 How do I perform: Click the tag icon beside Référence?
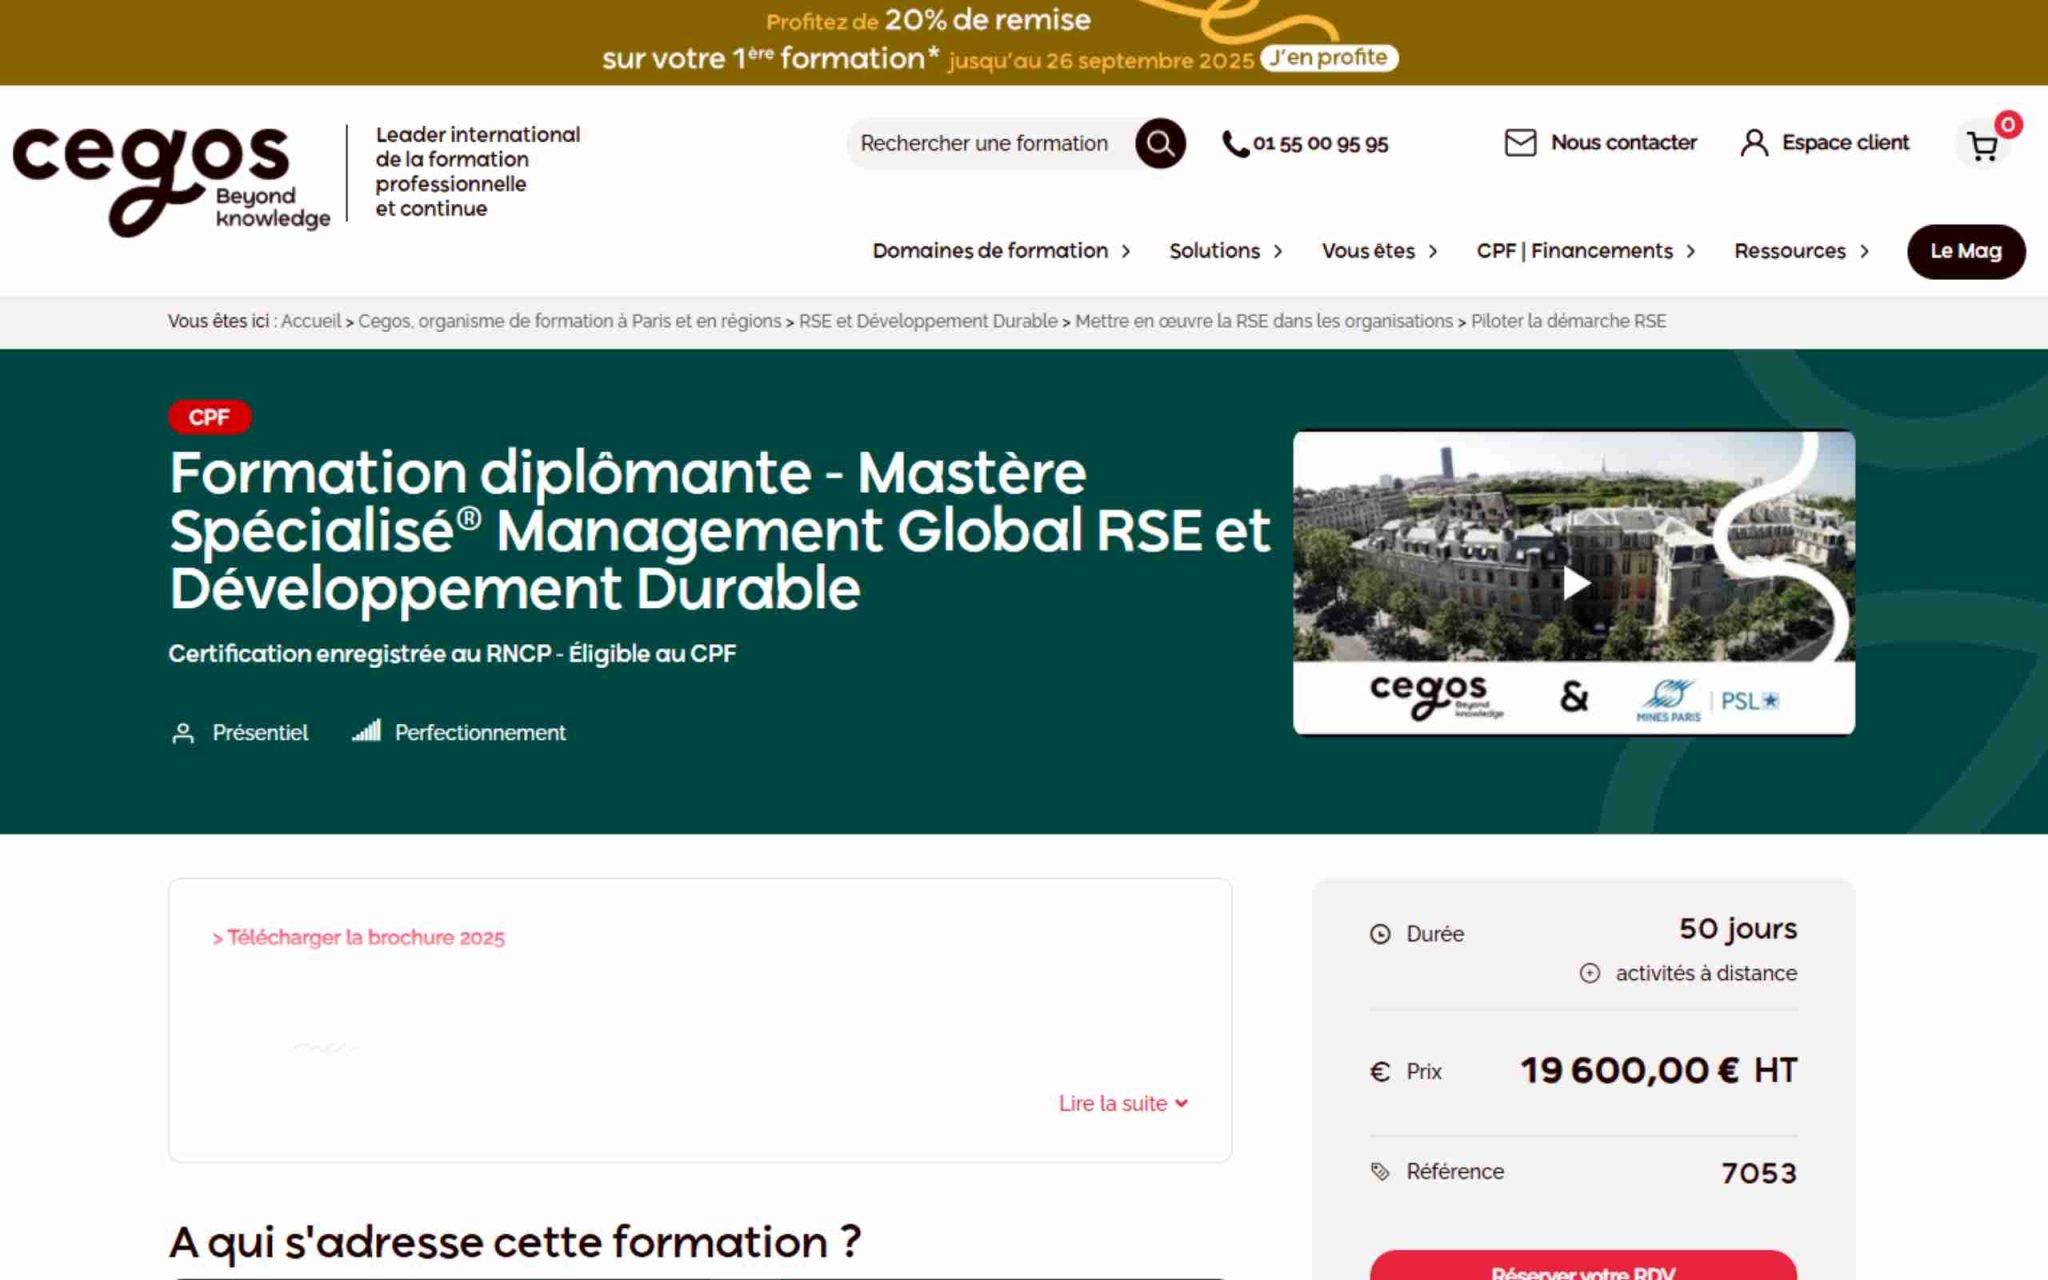click(1380, 1172)
